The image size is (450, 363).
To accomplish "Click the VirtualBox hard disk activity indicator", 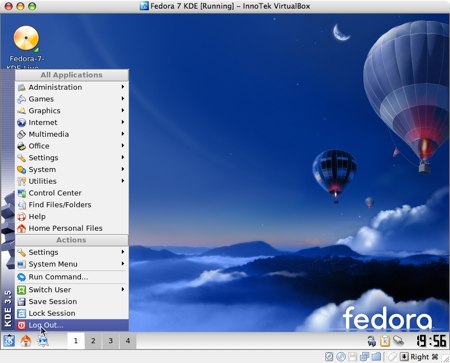I will pos(329,357).
